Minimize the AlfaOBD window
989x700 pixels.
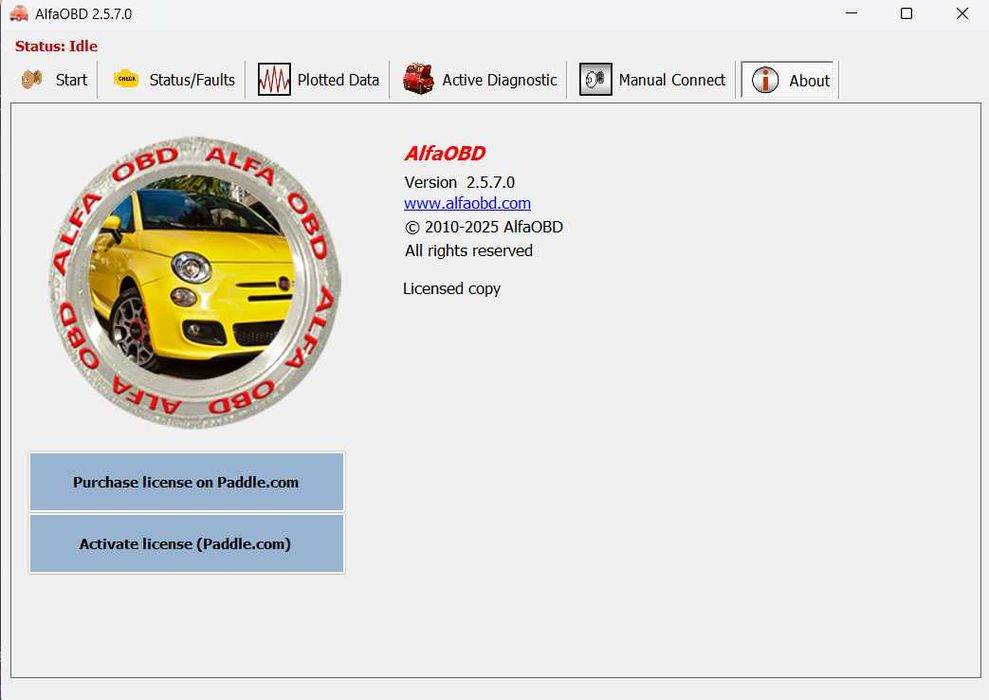851,13
